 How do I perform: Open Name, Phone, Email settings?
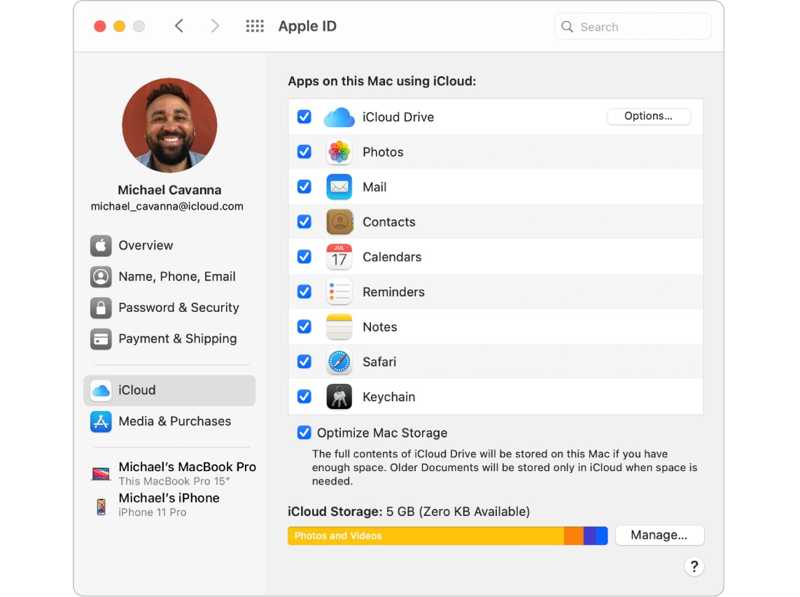(x=169, y=277)
